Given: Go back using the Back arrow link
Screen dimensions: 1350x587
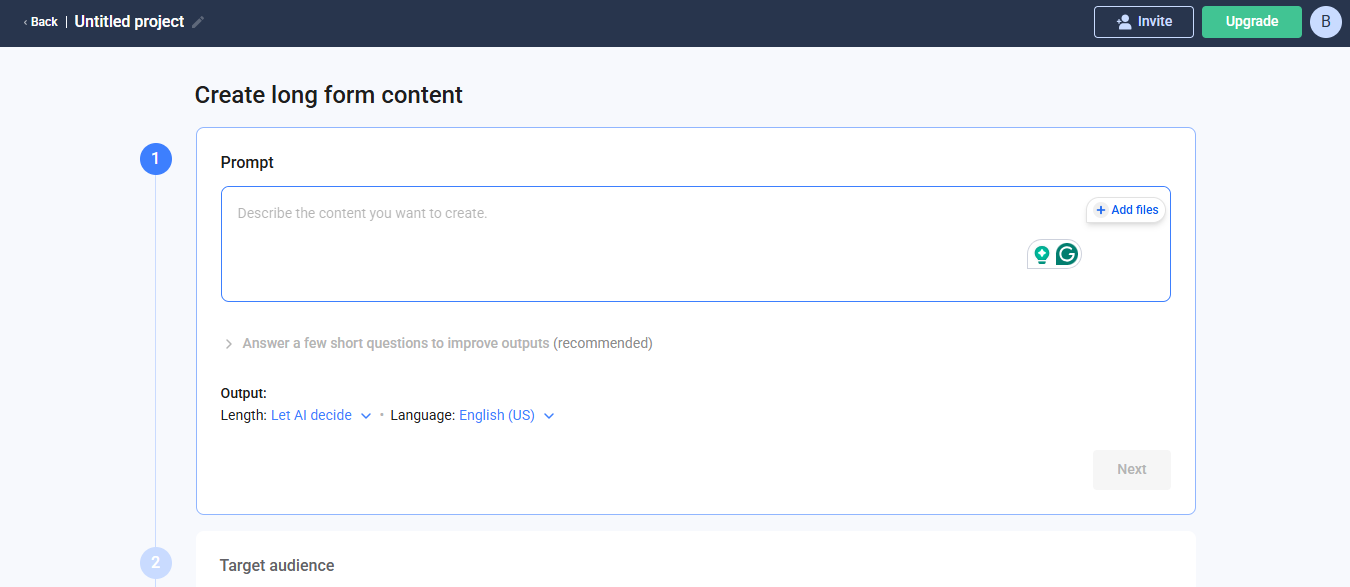Looking at the screenshot, I should pos(41,22).
